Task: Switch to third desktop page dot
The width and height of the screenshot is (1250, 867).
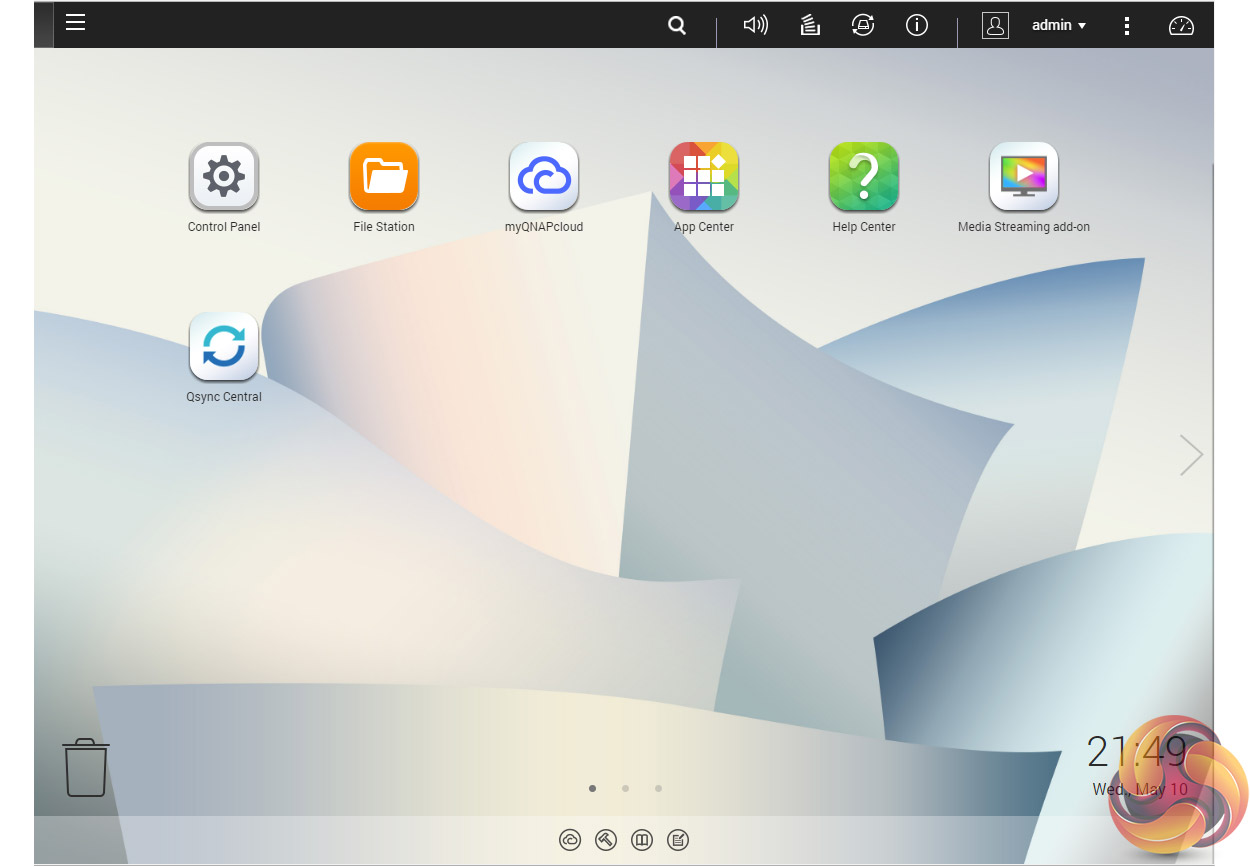Action: tap(658, 788)
